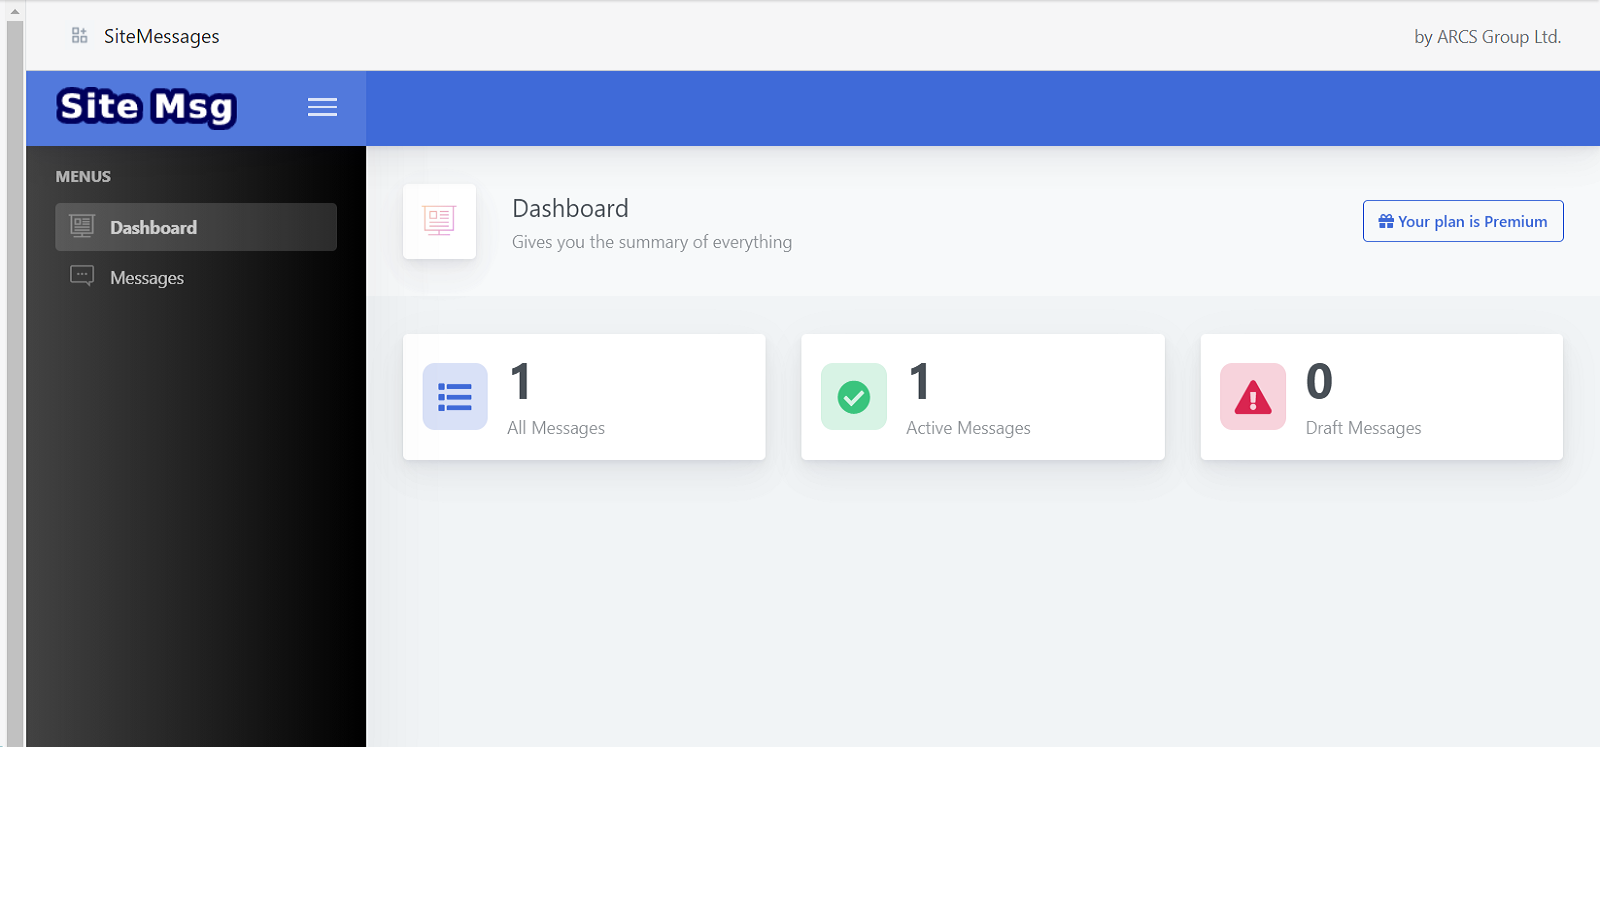Click the Messages chat bubble icon
Screen dimensions: 1600x900
(x=81, y=276)
